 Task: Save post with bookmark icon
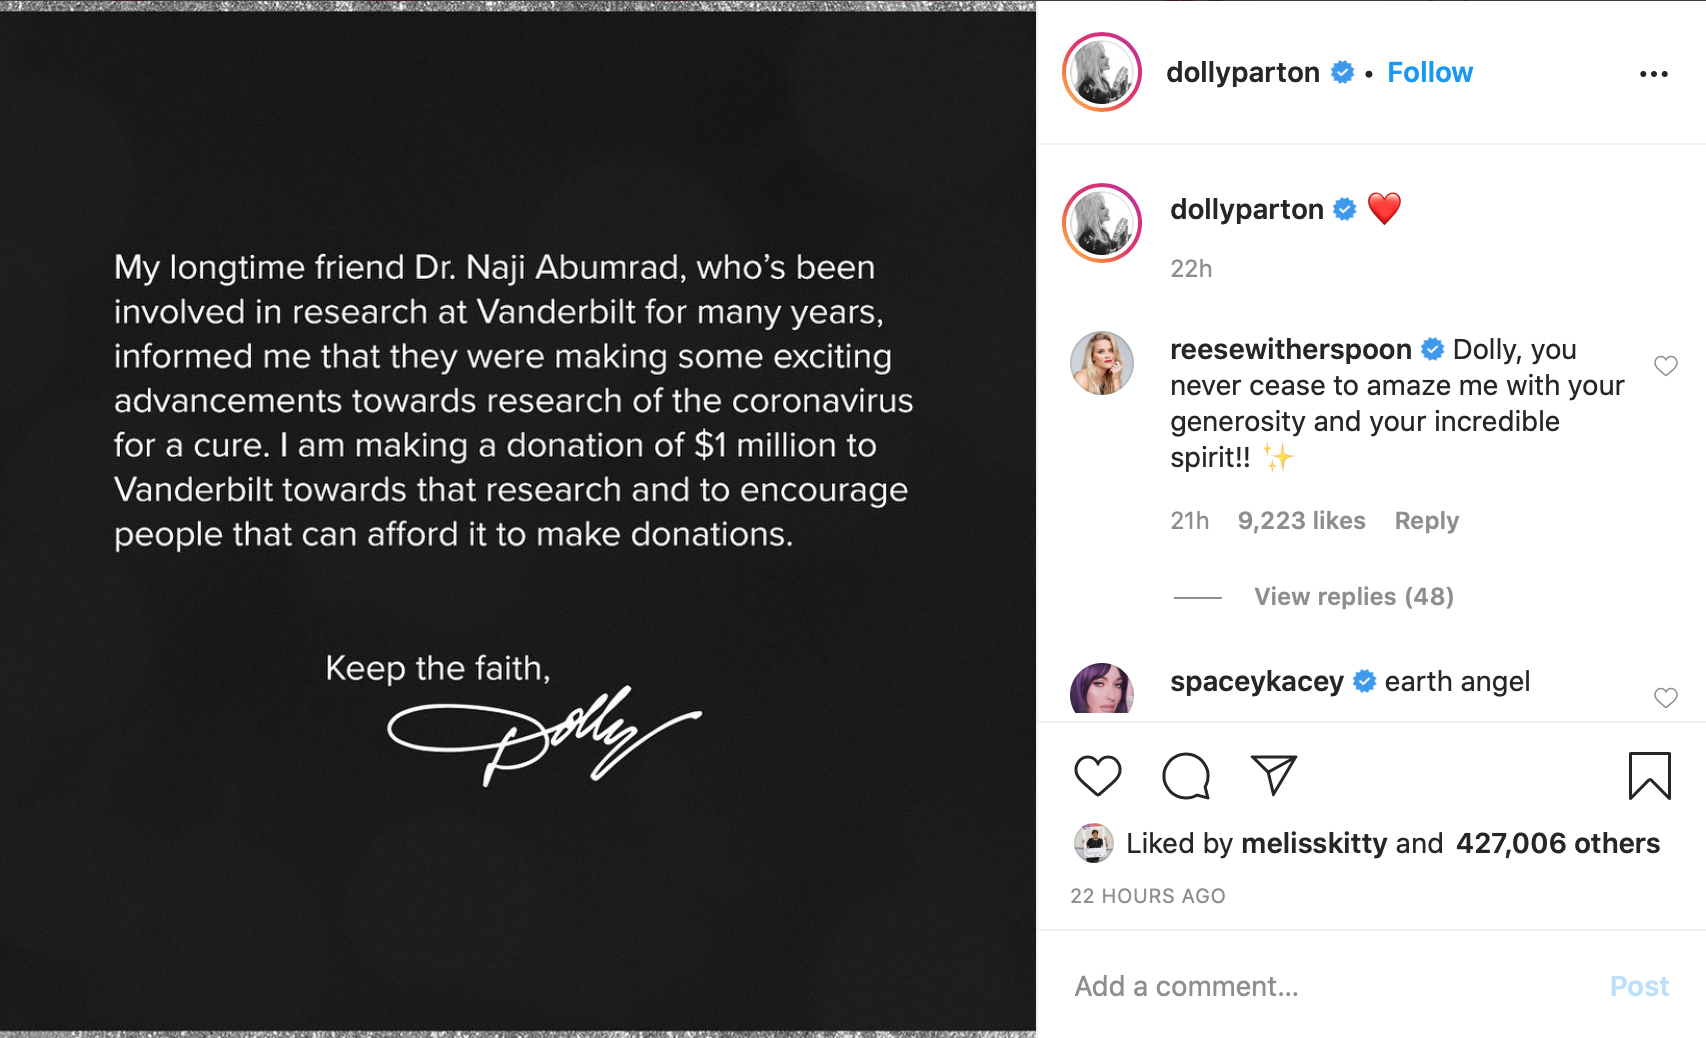(1649, 776)
